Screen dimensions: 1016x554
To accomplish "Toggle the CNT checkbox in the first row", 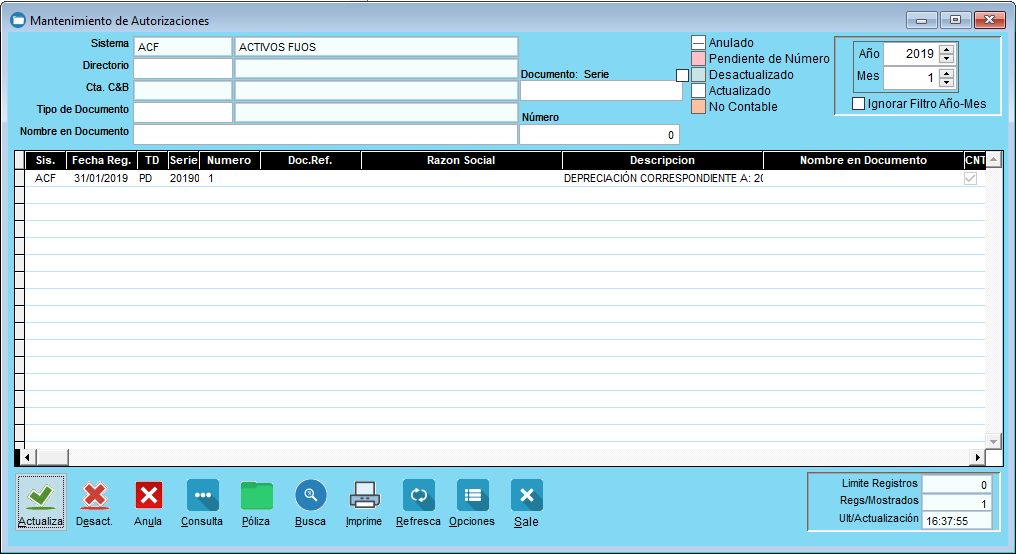I will coord(969,178).
